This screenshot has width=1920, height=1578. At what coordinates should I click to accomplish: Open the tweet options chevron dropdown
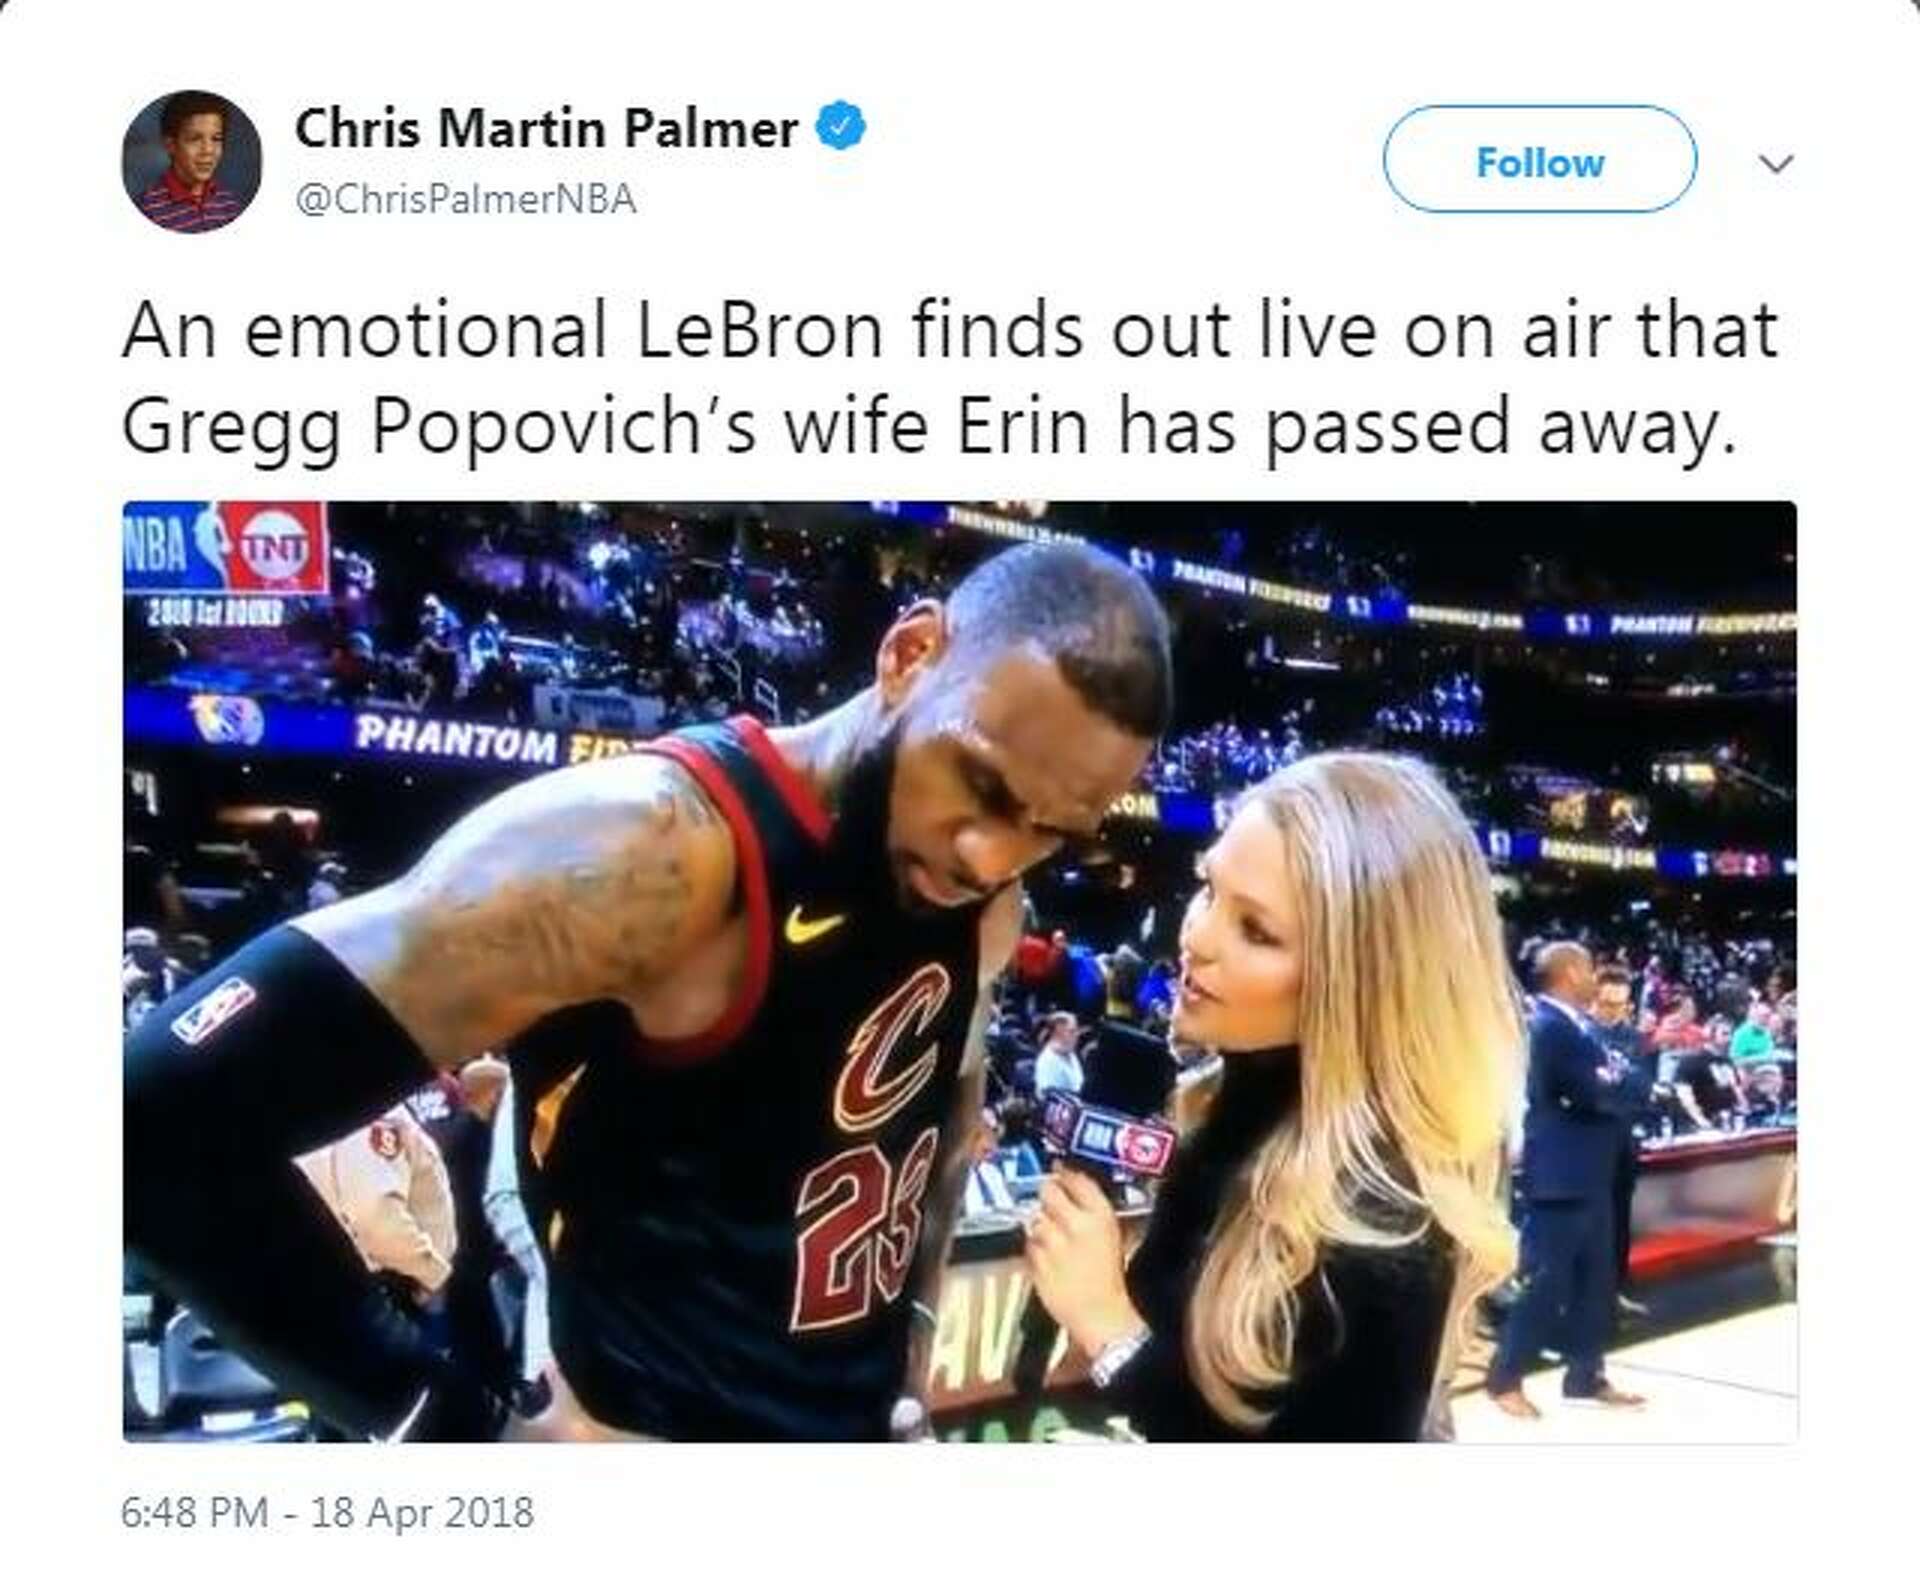point(1775,163)
